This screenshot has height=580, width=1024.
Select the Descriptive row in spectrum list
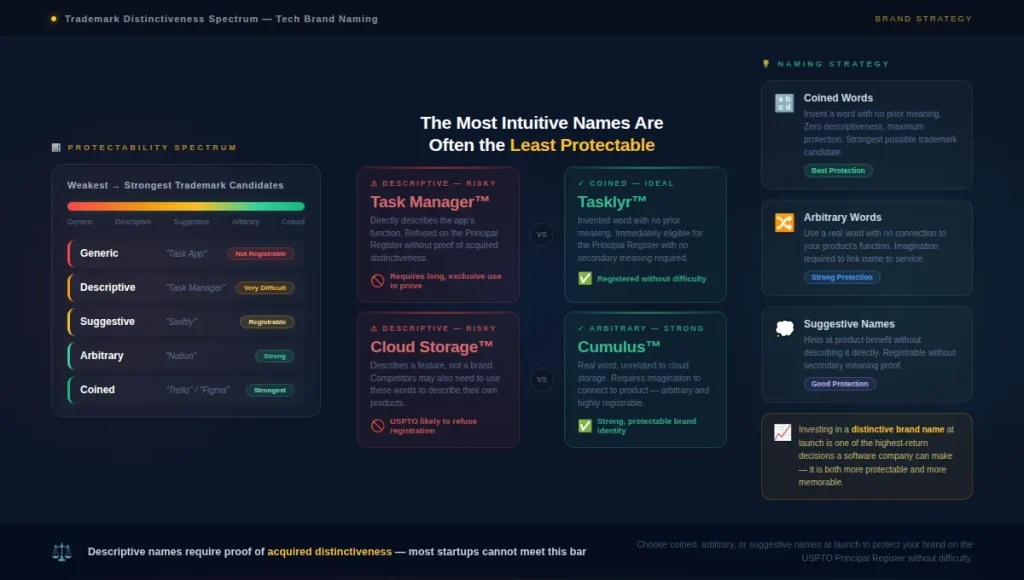[x=185, y=287]
